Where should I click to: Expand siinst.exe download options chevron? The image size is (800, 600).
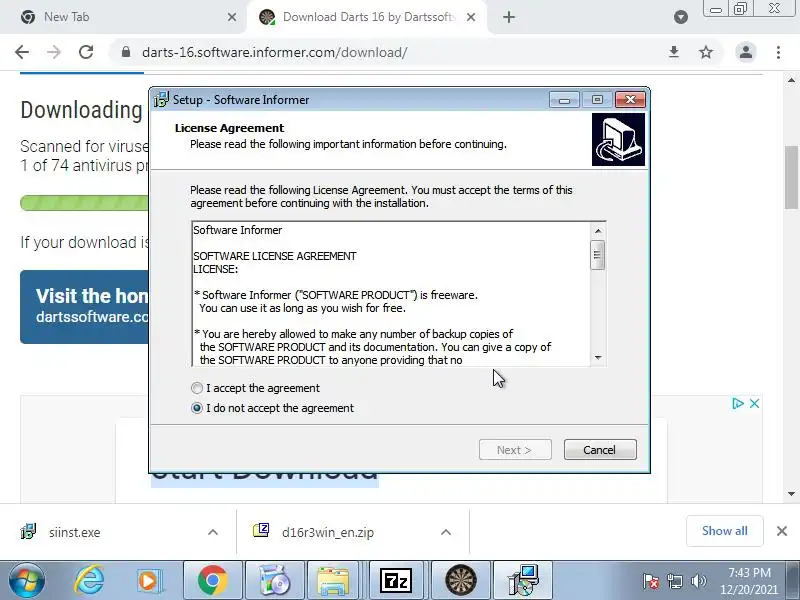click(213, 532)
